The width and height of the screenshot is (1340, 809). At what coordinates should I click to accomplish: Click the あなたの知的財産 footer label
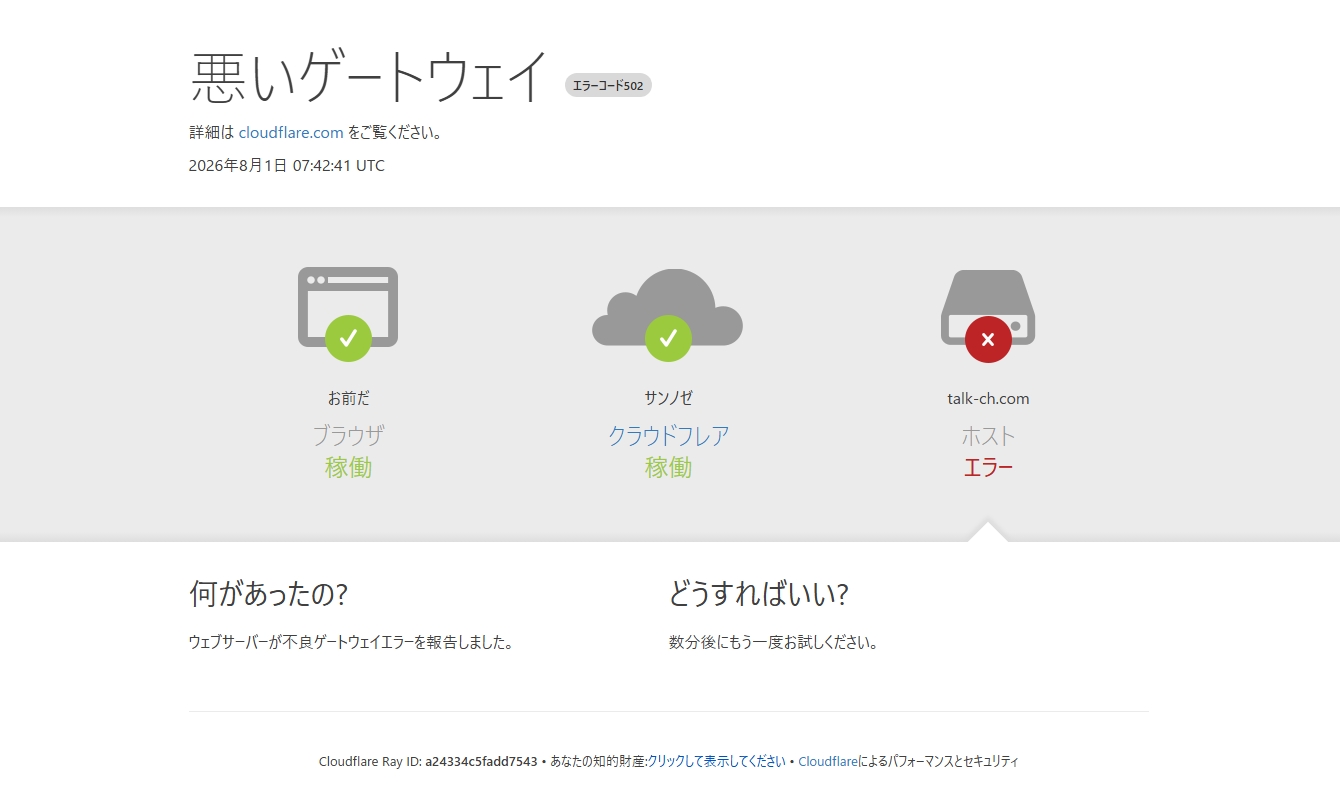(598, 761)
